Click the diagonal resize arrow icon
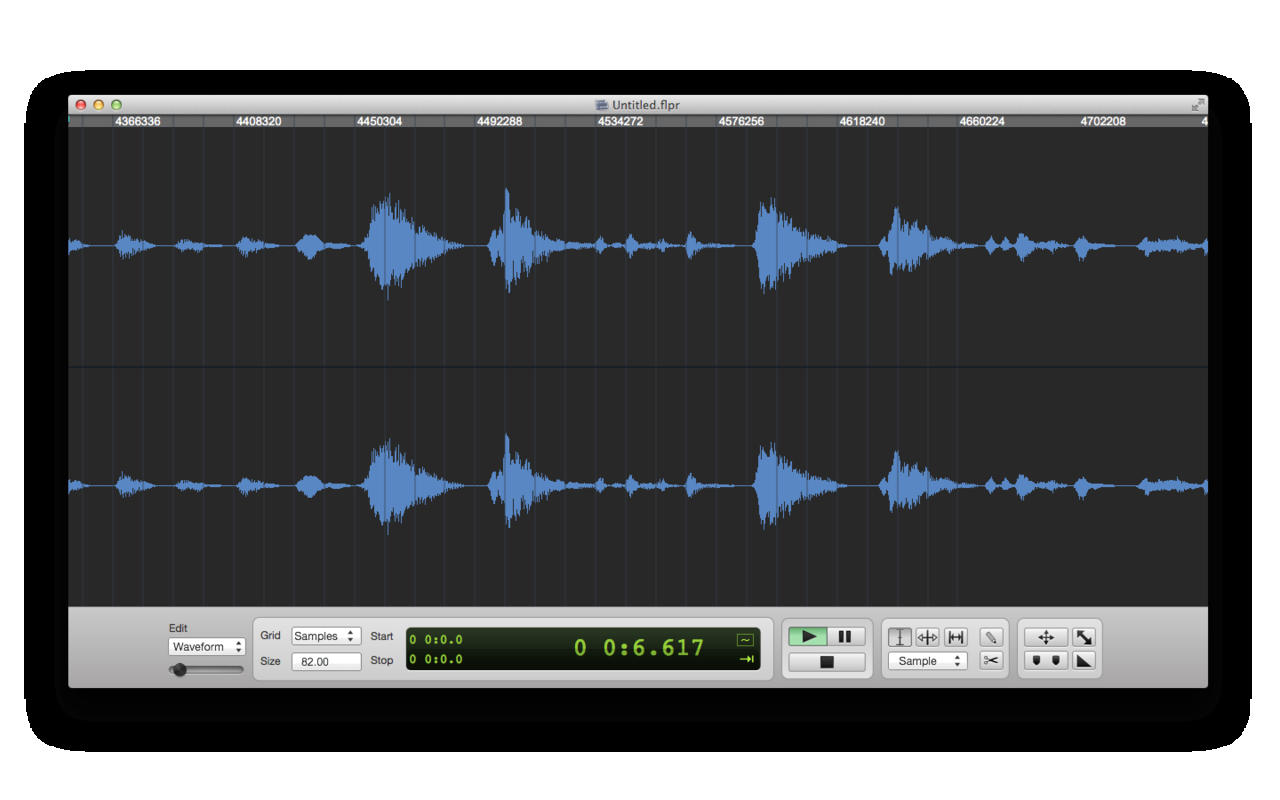Image resolution: width=1280 pixels, height=800 pixels. [x=1084, y=637]
